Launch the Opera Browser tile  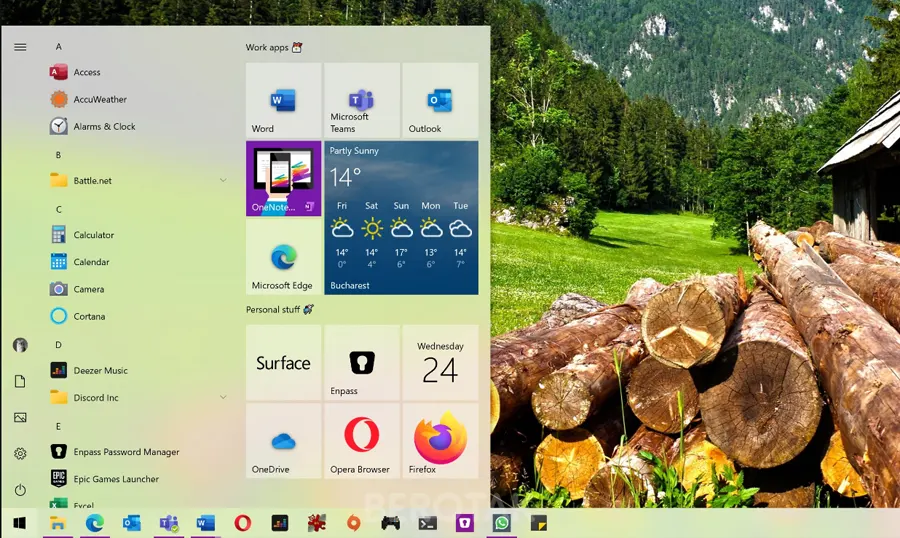362,441
